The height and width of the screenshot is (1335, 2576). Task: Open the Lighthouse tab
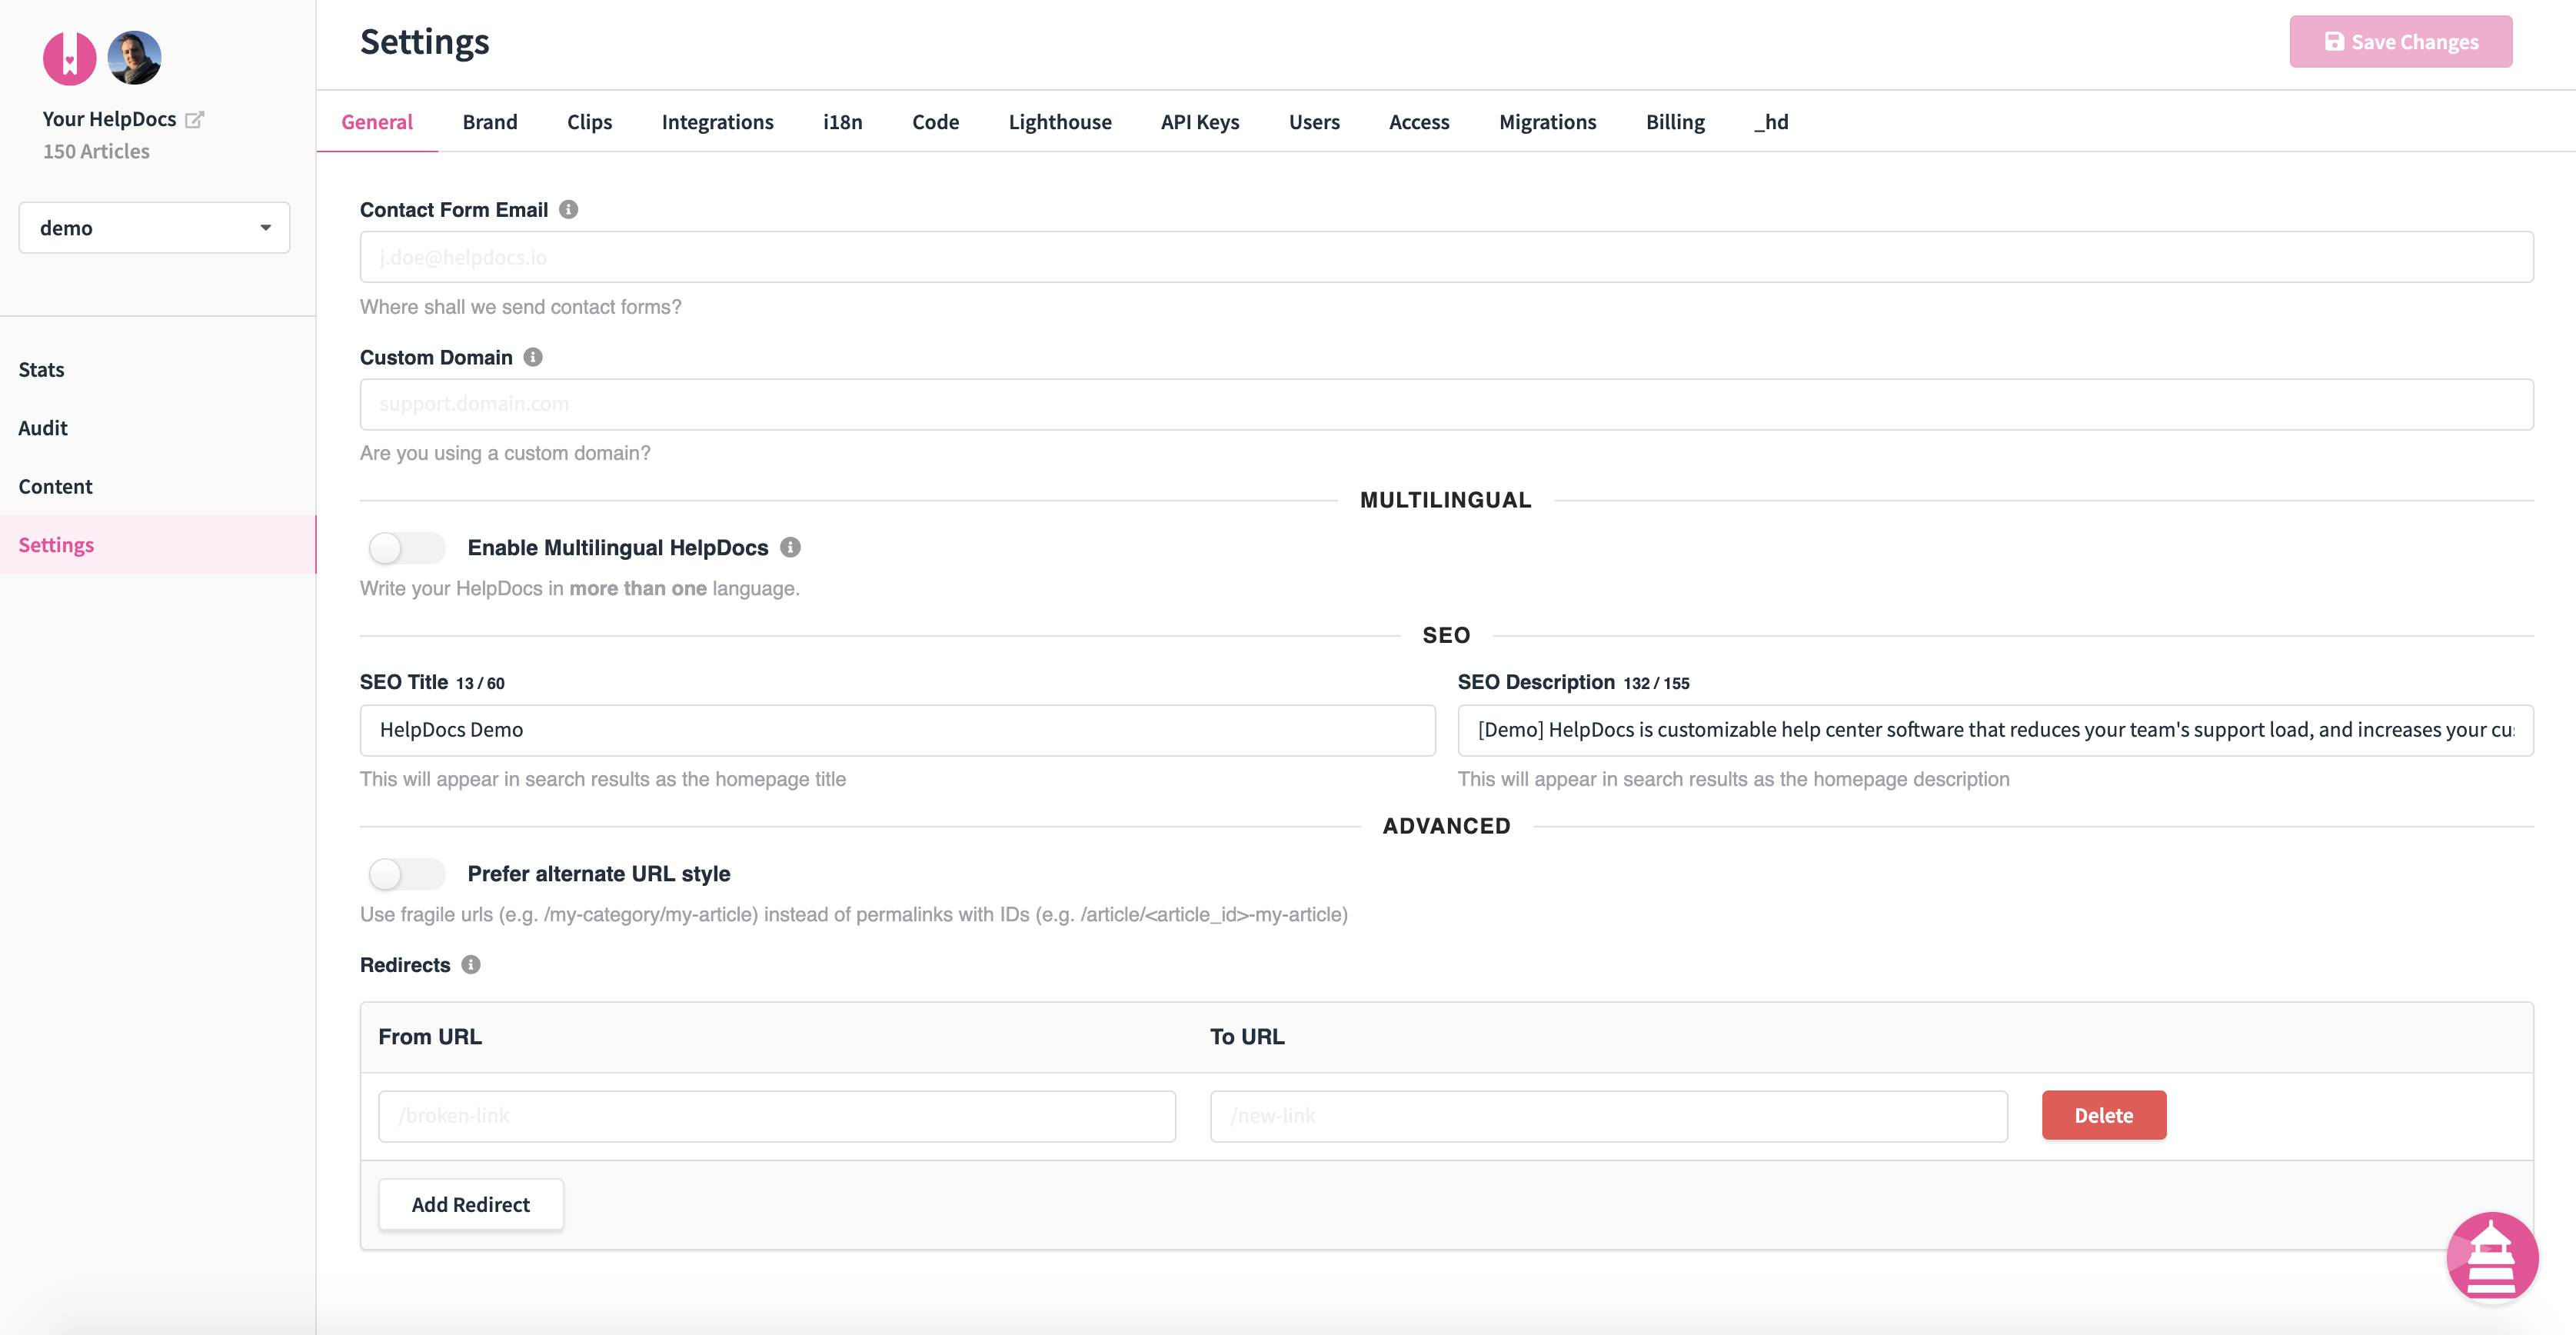point(1060,121)
